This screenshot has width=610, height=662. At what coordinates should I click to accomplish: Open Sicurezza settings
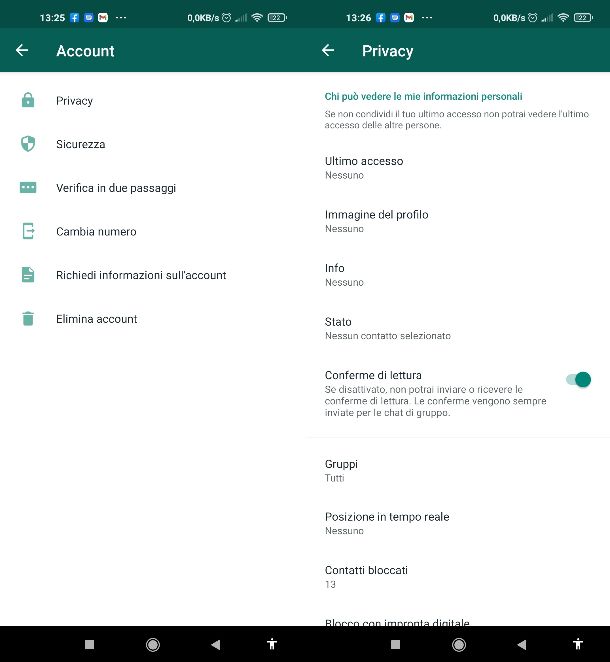[x=152, y=144]
